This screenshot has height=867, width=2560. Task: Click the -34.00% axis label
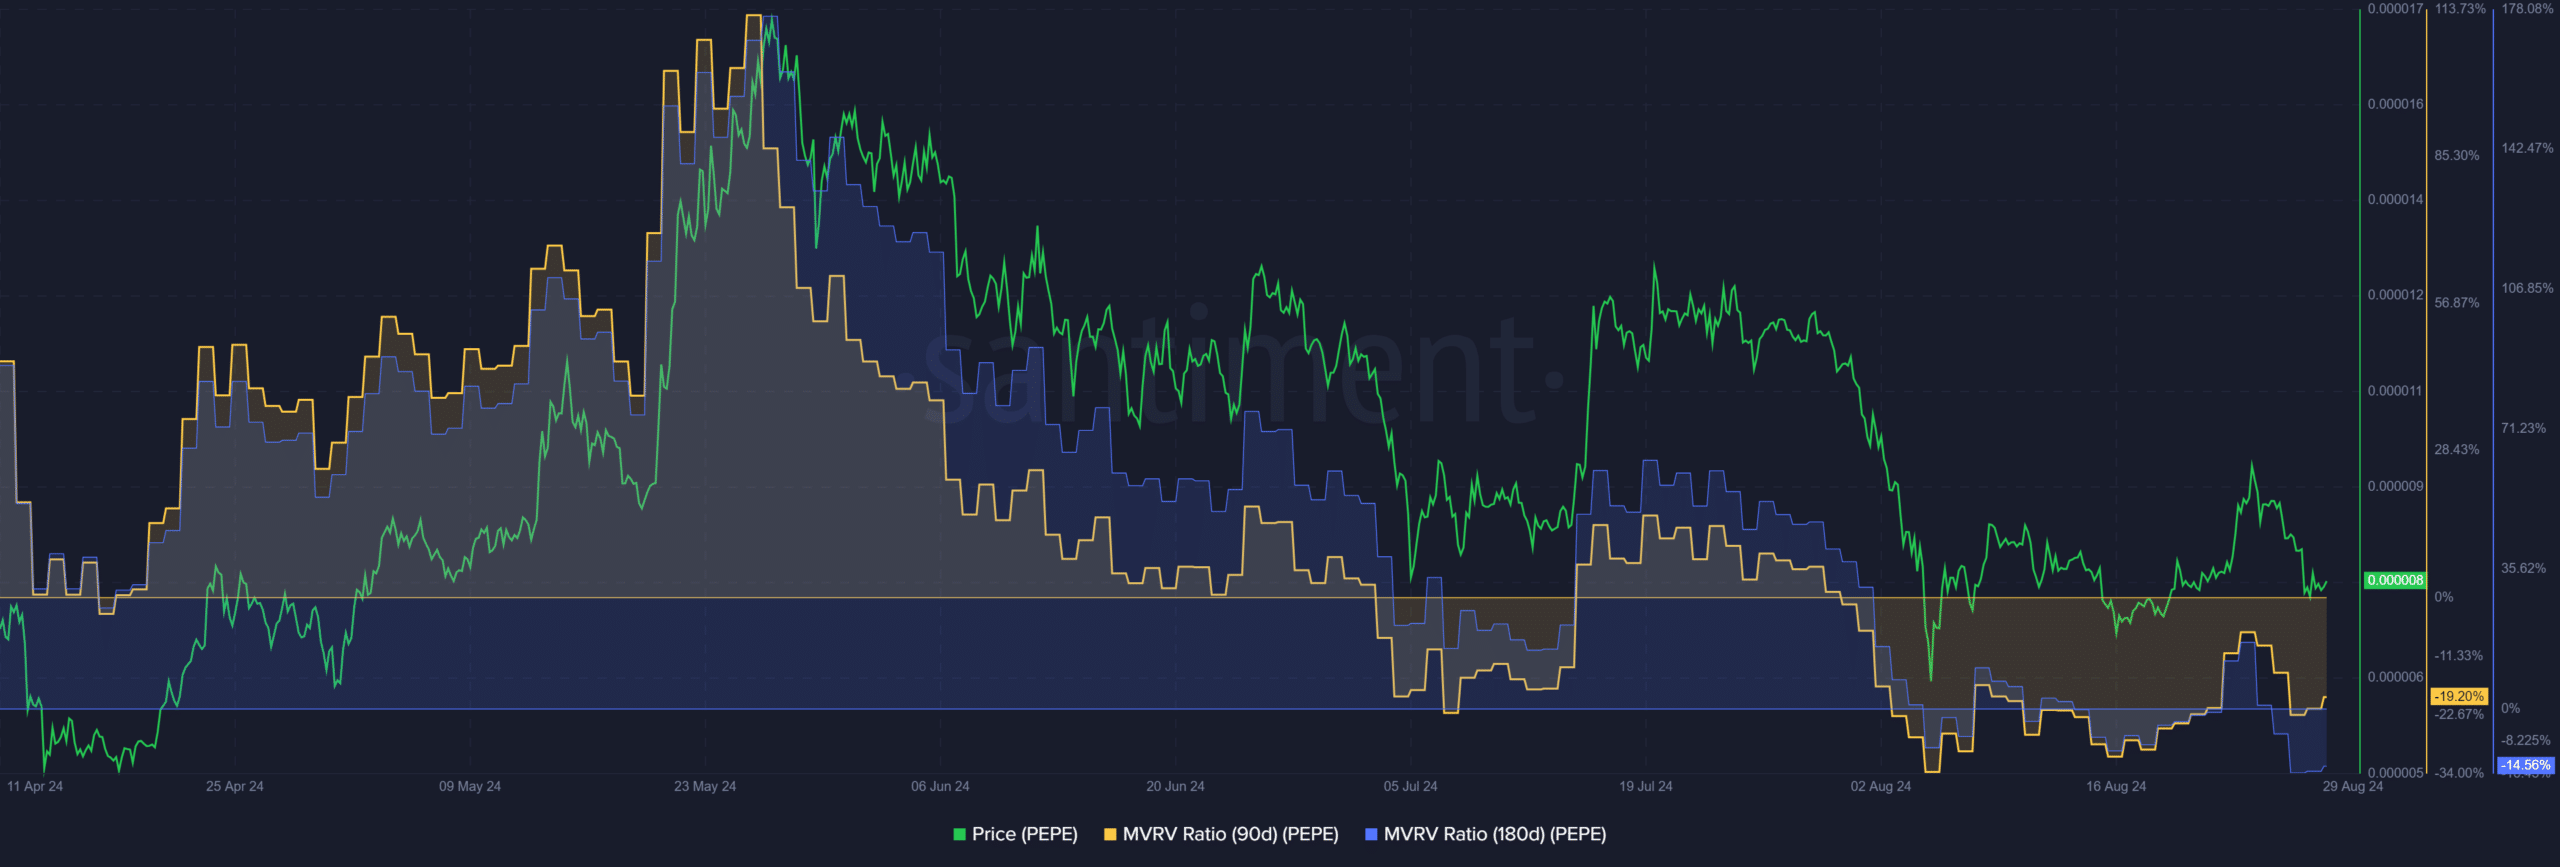(2459, 772)
